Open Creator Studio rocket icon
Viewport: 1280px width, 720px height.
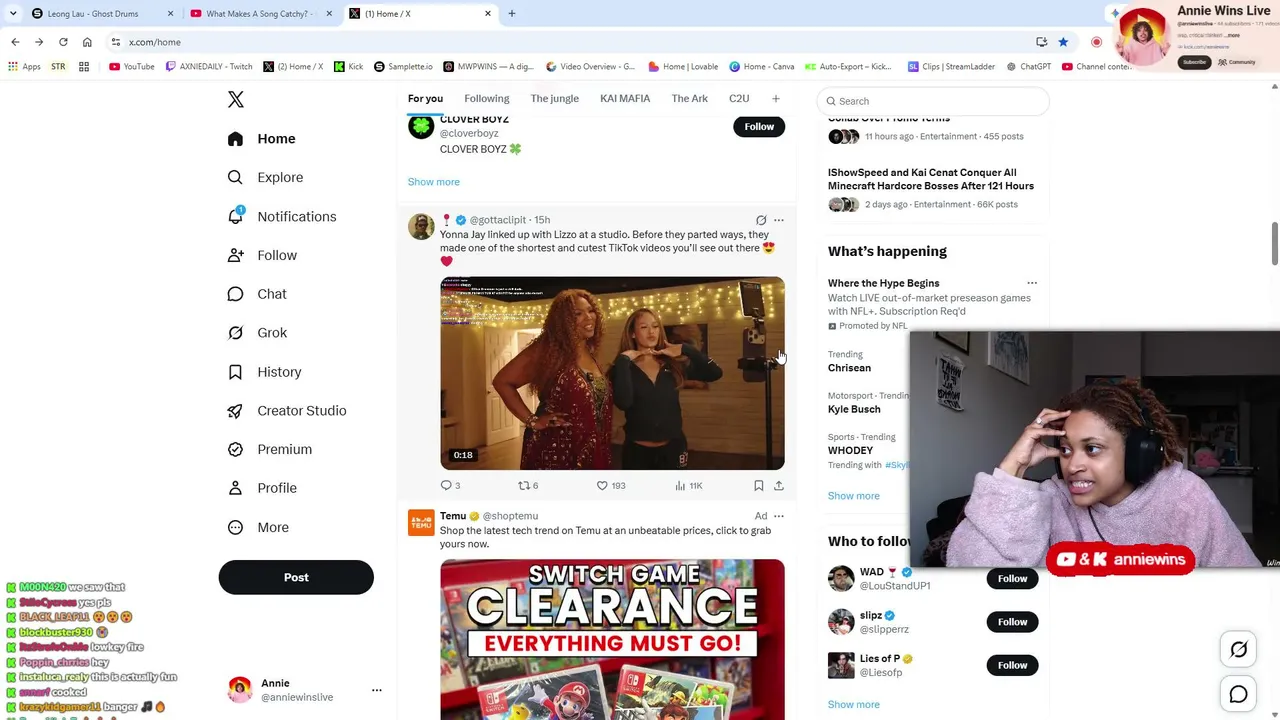point(235,411)
